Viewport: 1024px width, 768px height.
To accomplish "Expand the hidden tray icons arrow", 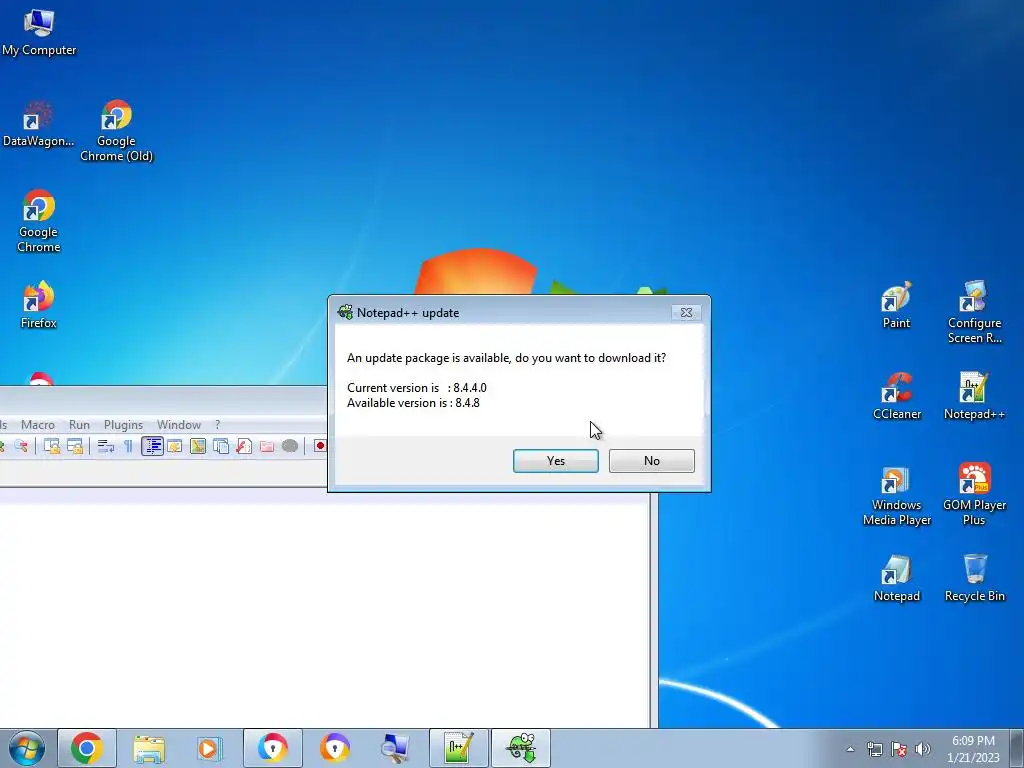I will [850, 749].
